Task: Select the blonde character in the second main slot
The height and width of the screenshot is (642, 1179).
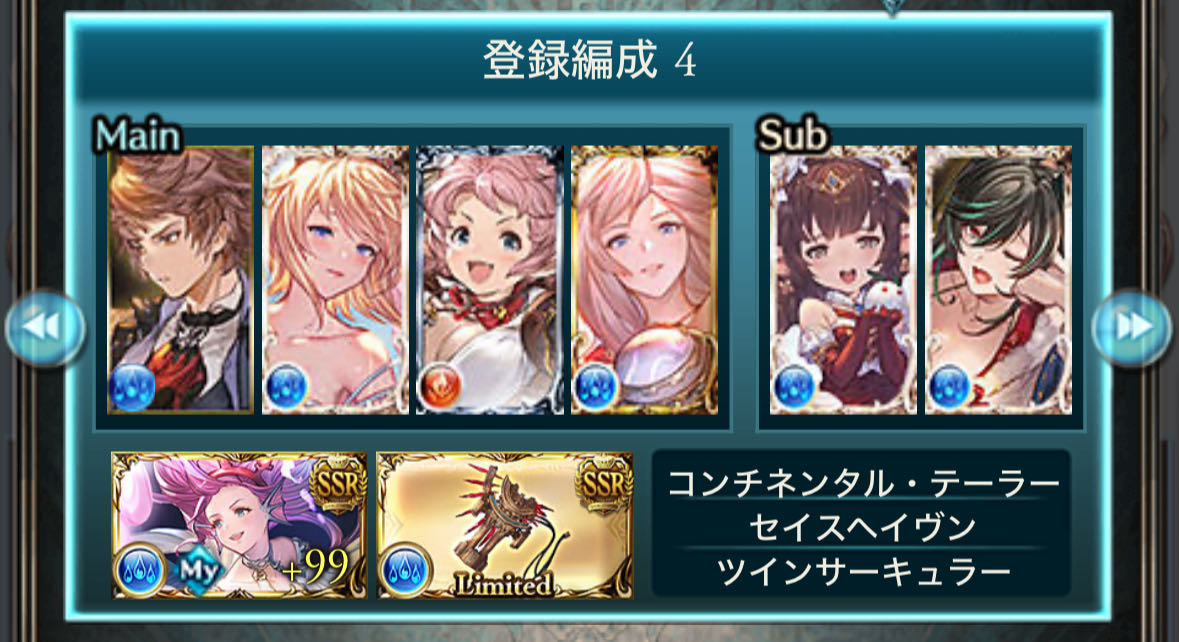Action: pyautogui.click(x=335, y=280)
